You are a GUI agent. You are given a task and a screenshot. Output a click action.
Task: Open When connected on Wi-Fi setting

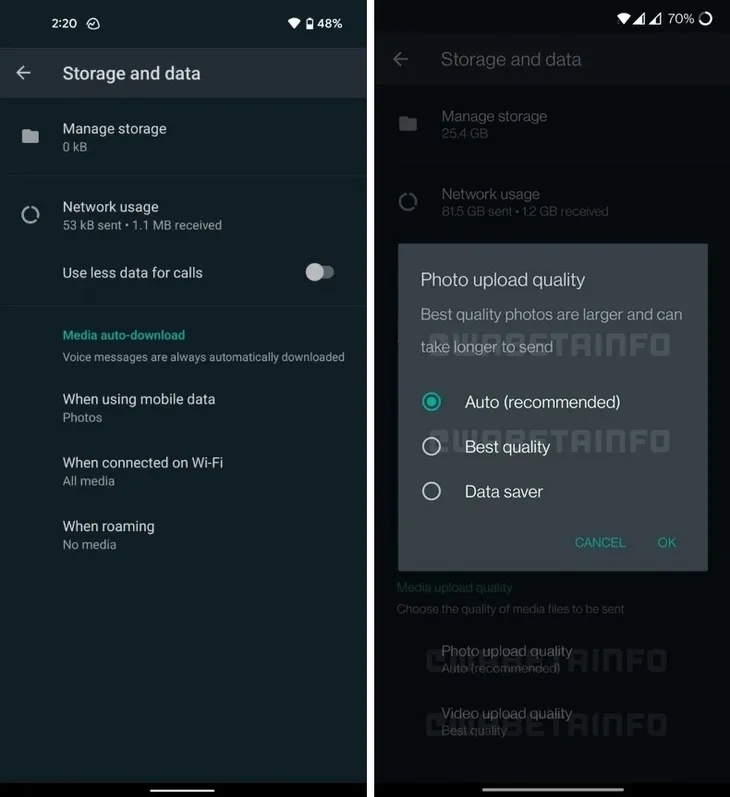pos(183,471)
